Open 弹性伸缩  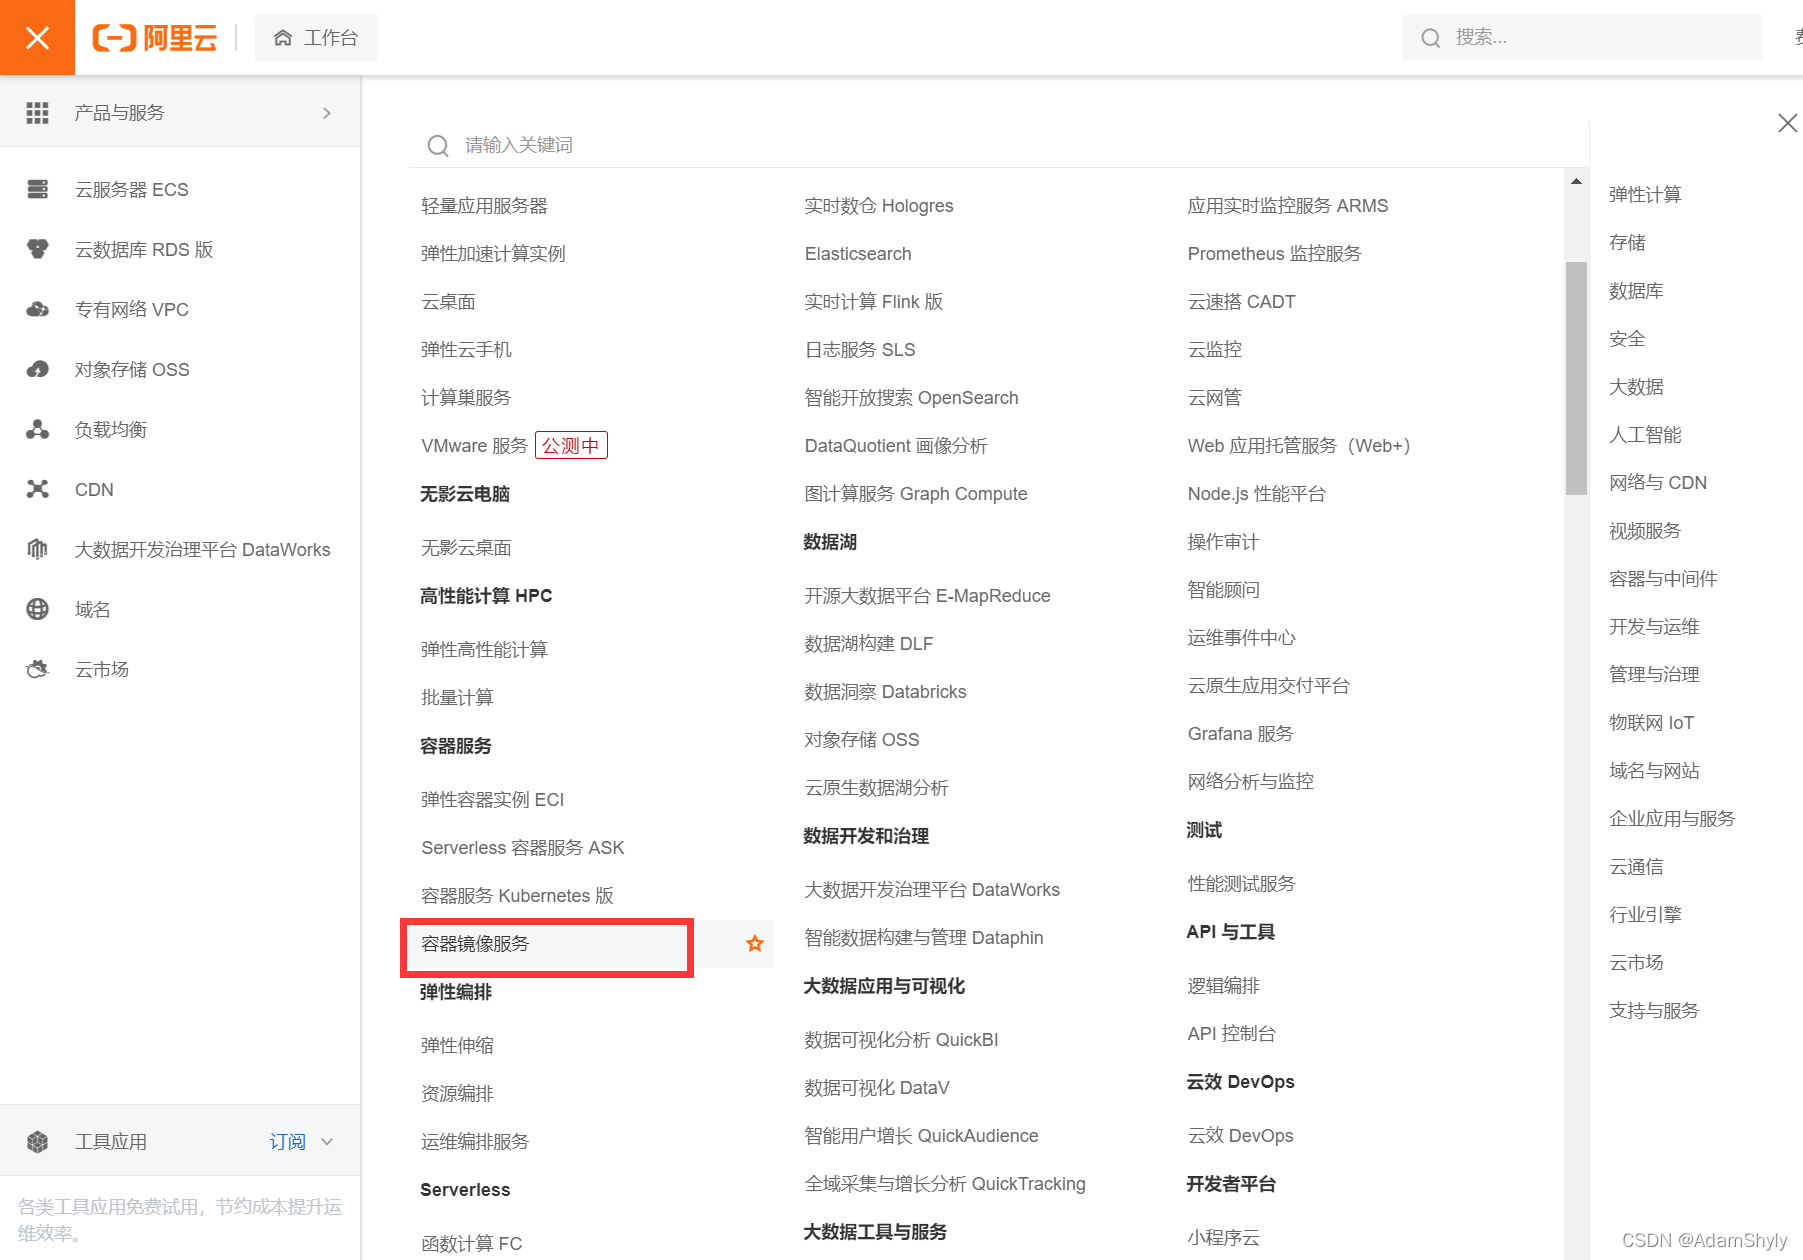pos(457,1046)
